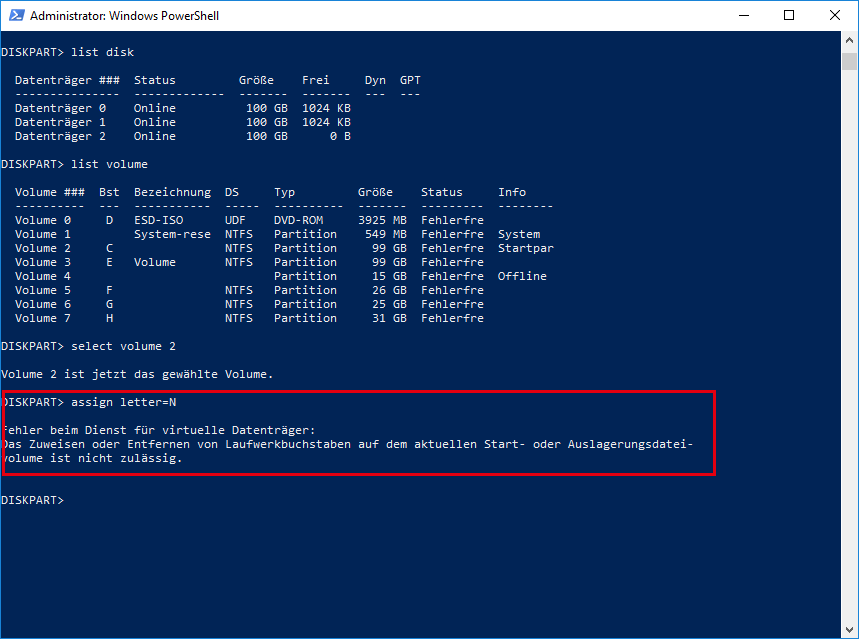859x639 pixels.
Task: Click the title text Administrator: Windows PowerShell
Action: (x=125, y=16)
